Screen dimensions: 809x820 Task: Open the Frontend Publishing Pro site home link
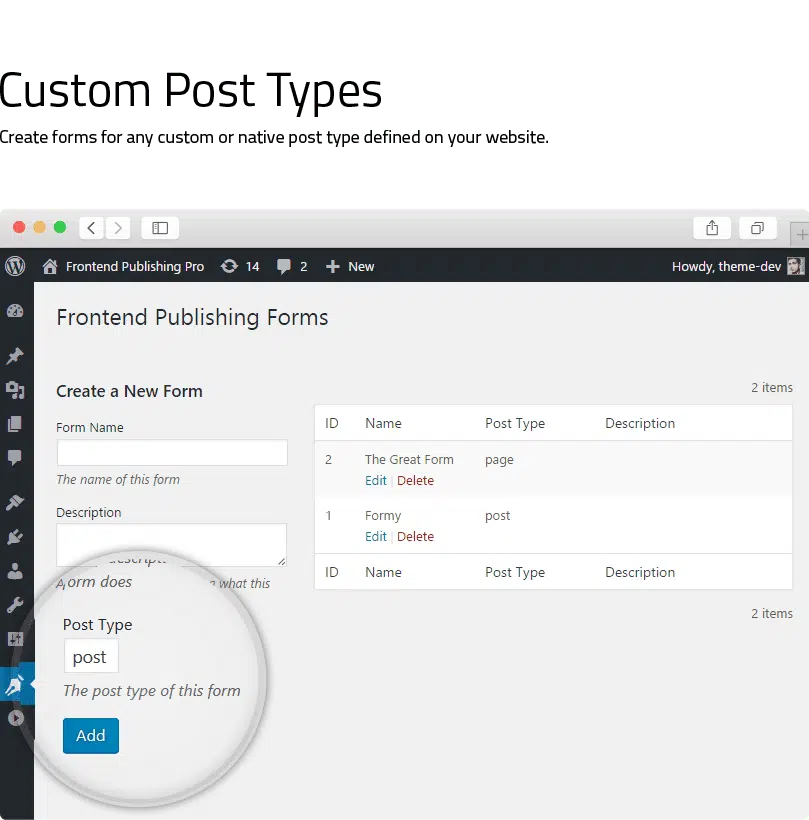point(123,267)
